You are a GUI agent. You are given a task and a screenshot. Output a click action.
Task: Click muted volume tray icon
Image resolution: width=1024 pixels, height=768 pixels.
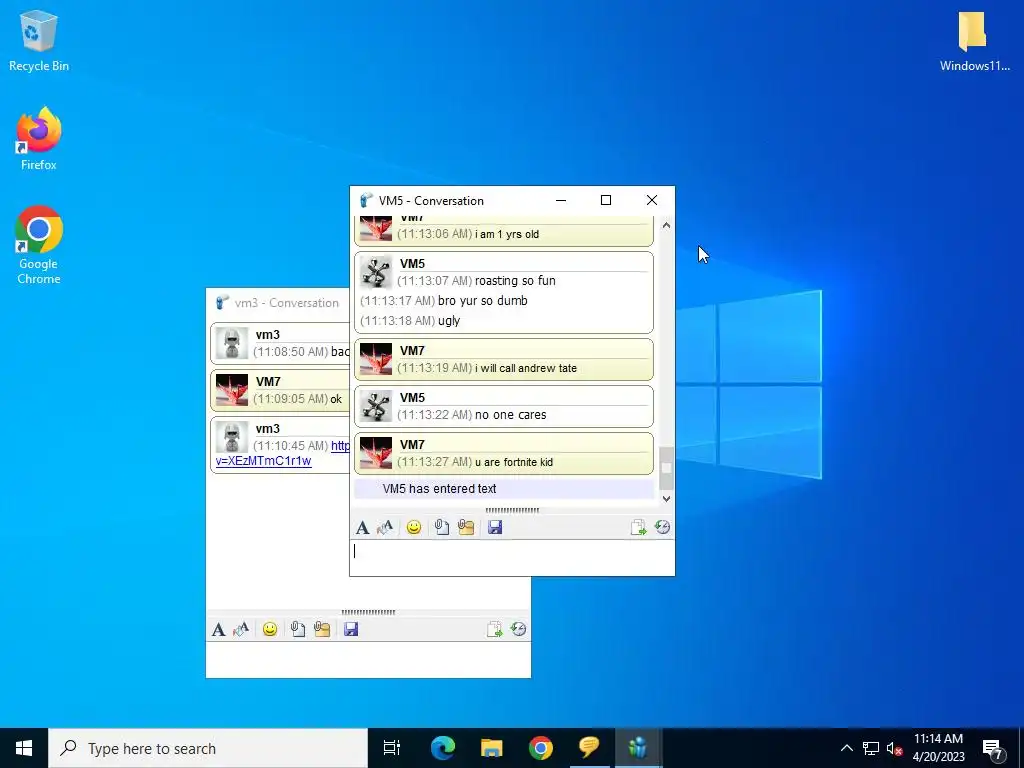pyautogui.click(x=895, y=748)
